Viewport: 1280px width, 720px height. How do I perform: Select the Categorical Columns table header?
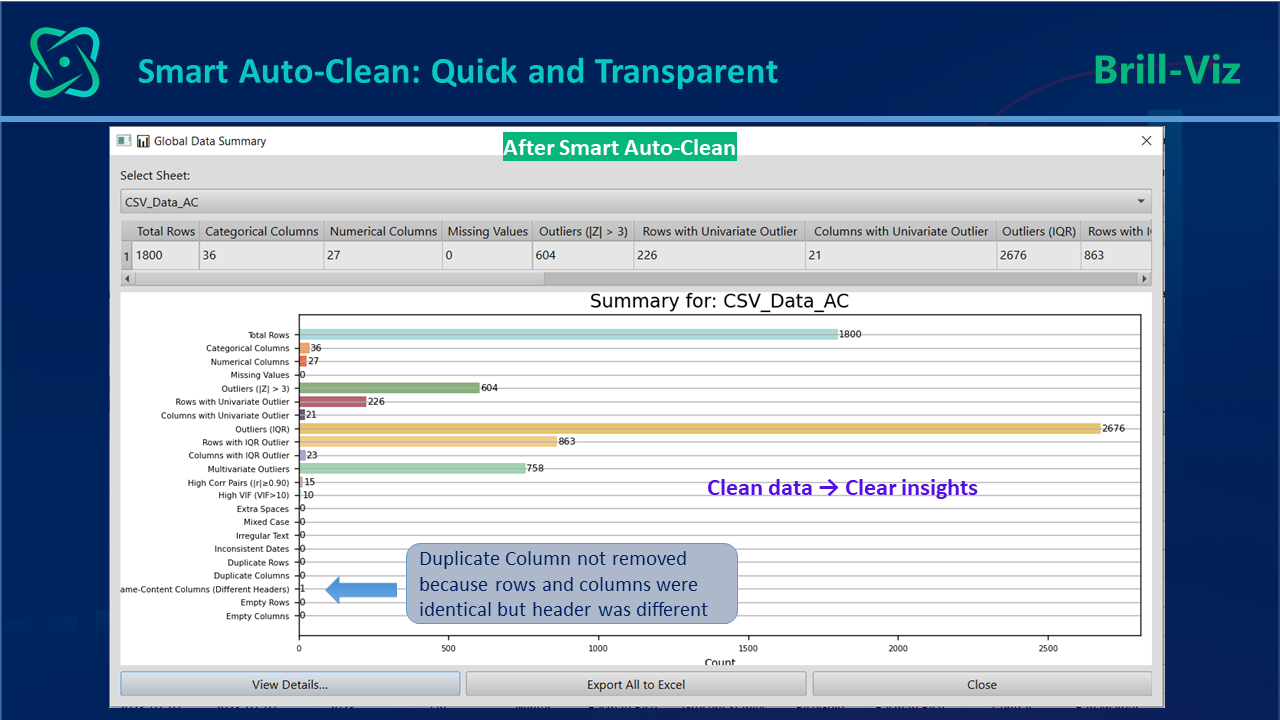click(x=262, y=231)
